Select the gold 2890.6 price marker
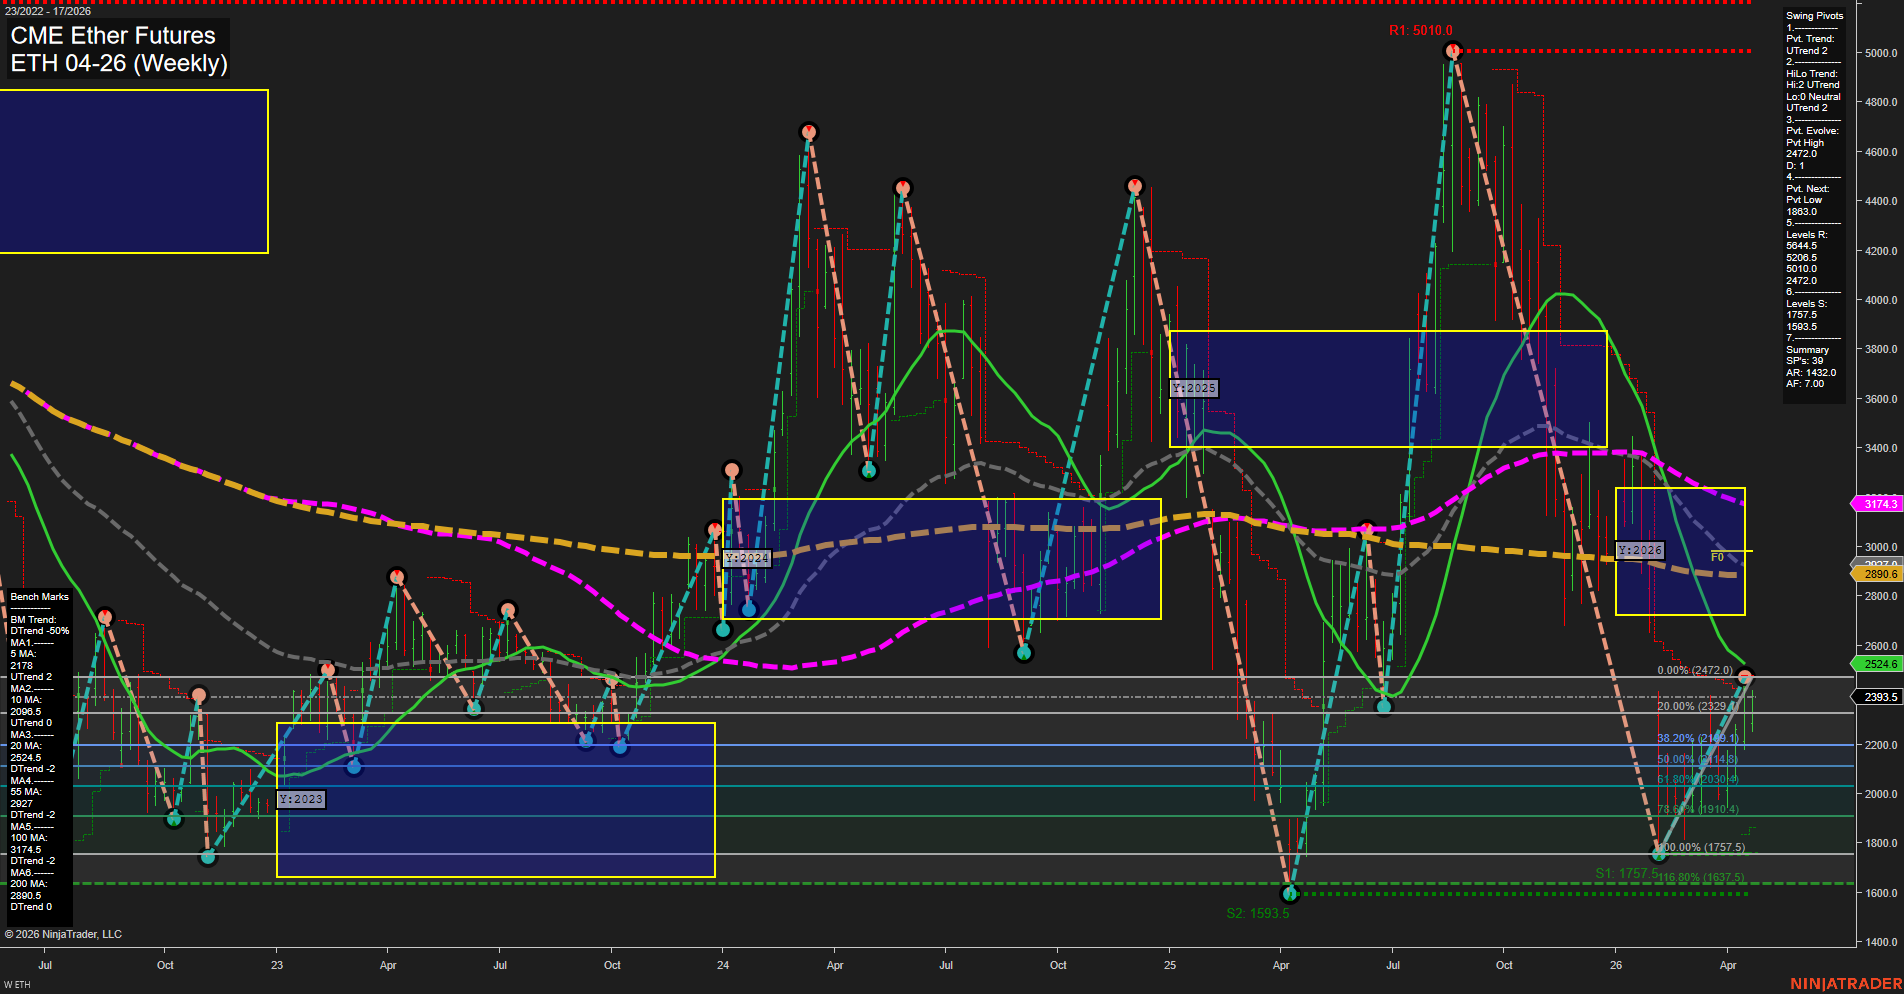This screenshot has height=994, width=1904. pos(1878,574)
